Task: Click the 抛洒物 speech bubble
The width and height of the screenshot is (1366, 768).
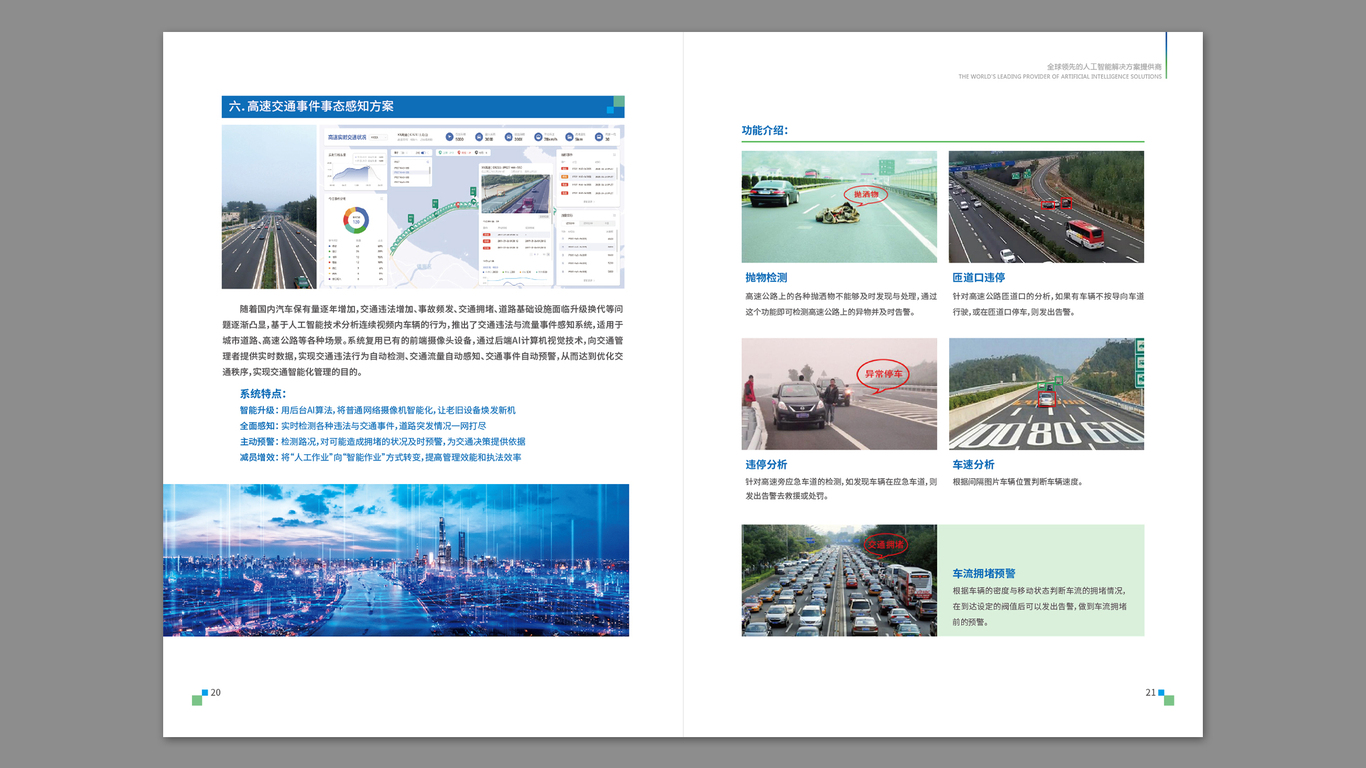Action: [865, 194]
